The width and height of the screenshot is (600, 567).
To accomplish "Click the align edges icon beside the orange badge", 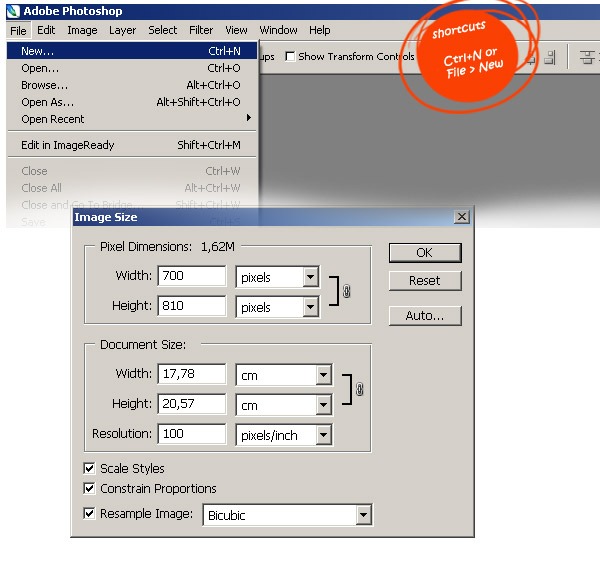I will [x=549, y=57].
